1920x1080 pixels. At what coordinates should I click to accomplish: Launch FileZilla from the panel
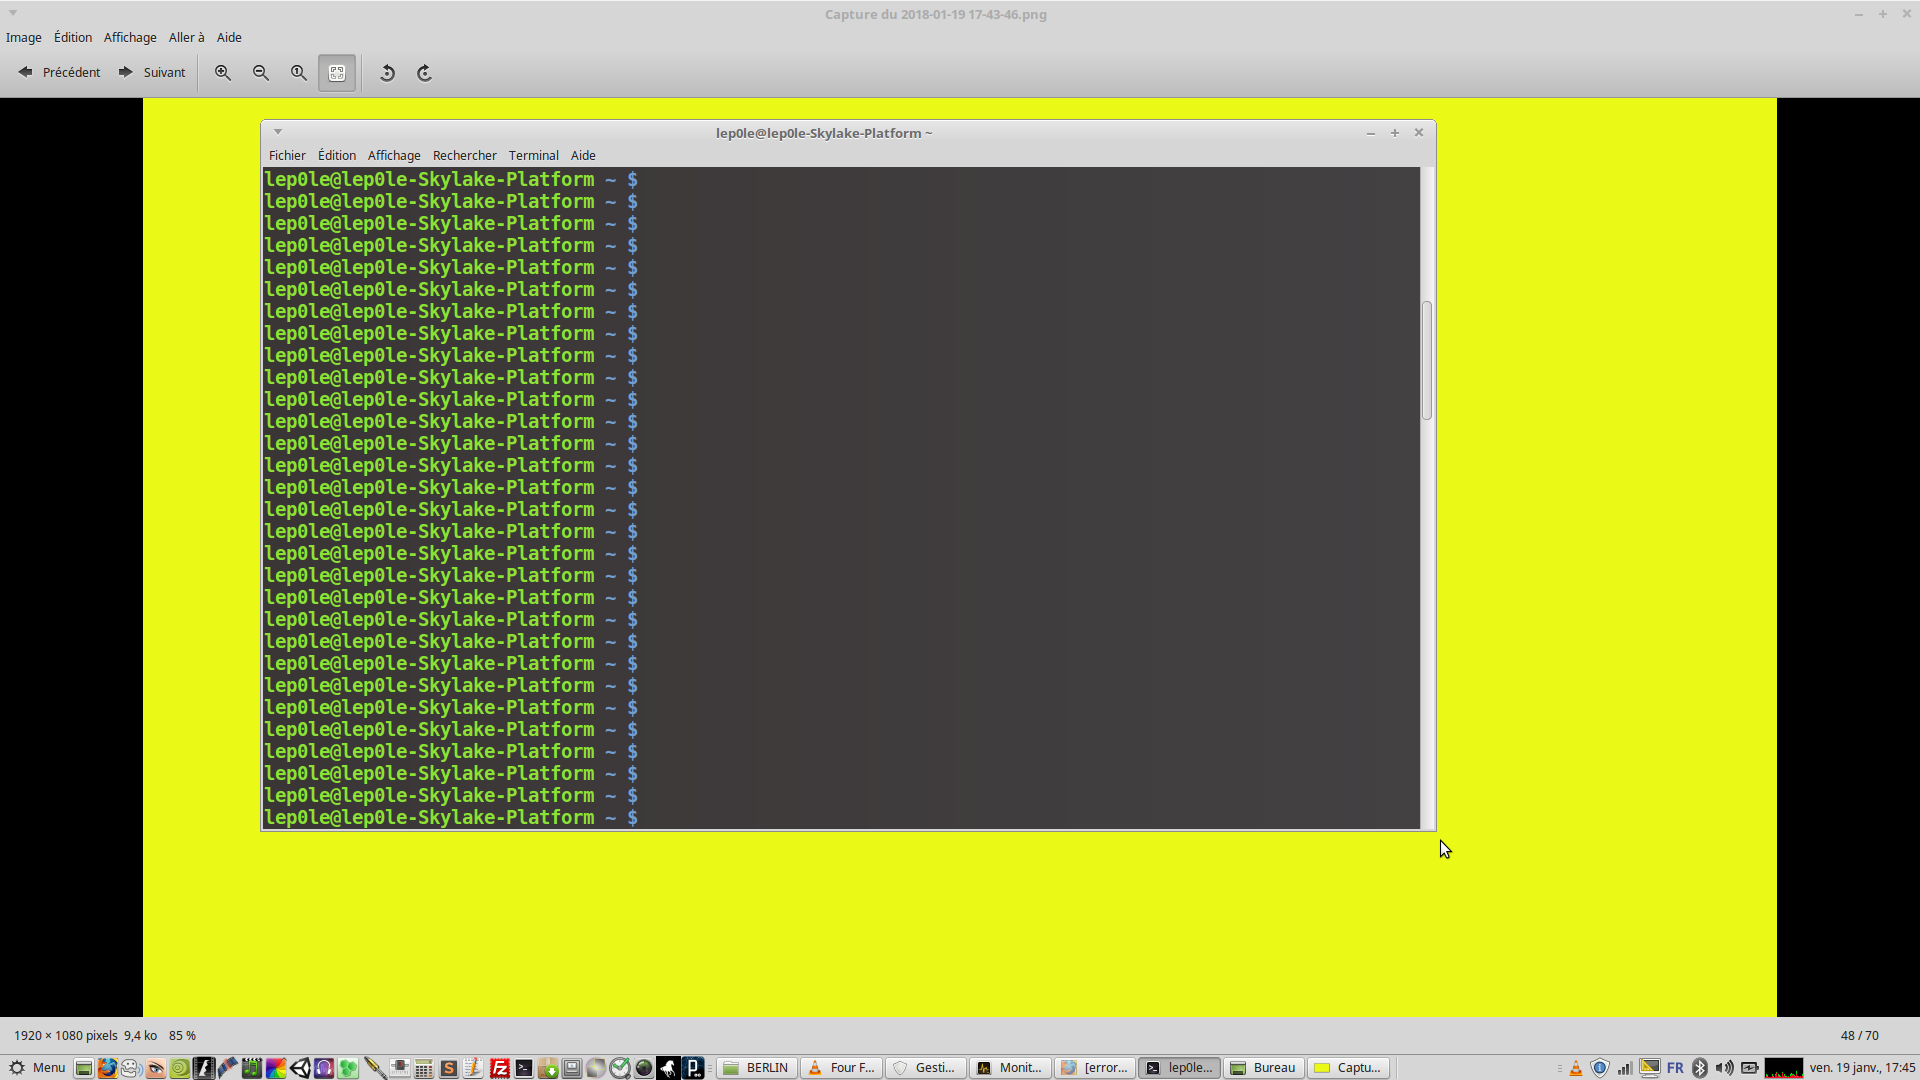coord(500,1068)
